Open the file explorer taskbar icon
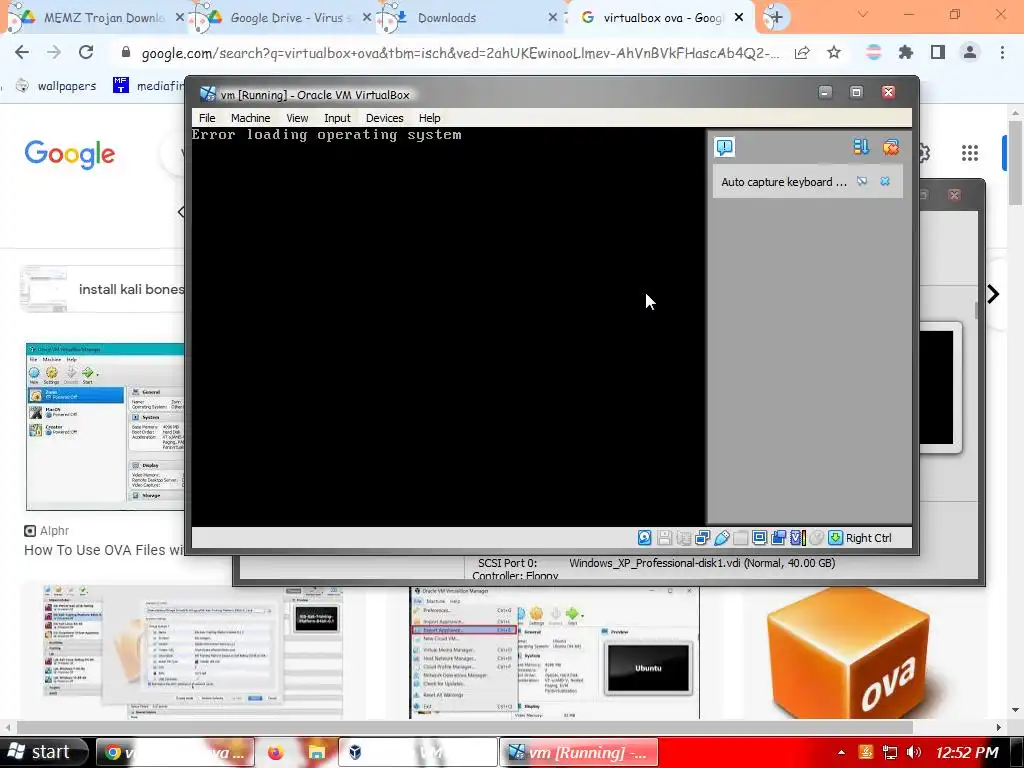 pyautogui.click(x=317, y=752)
